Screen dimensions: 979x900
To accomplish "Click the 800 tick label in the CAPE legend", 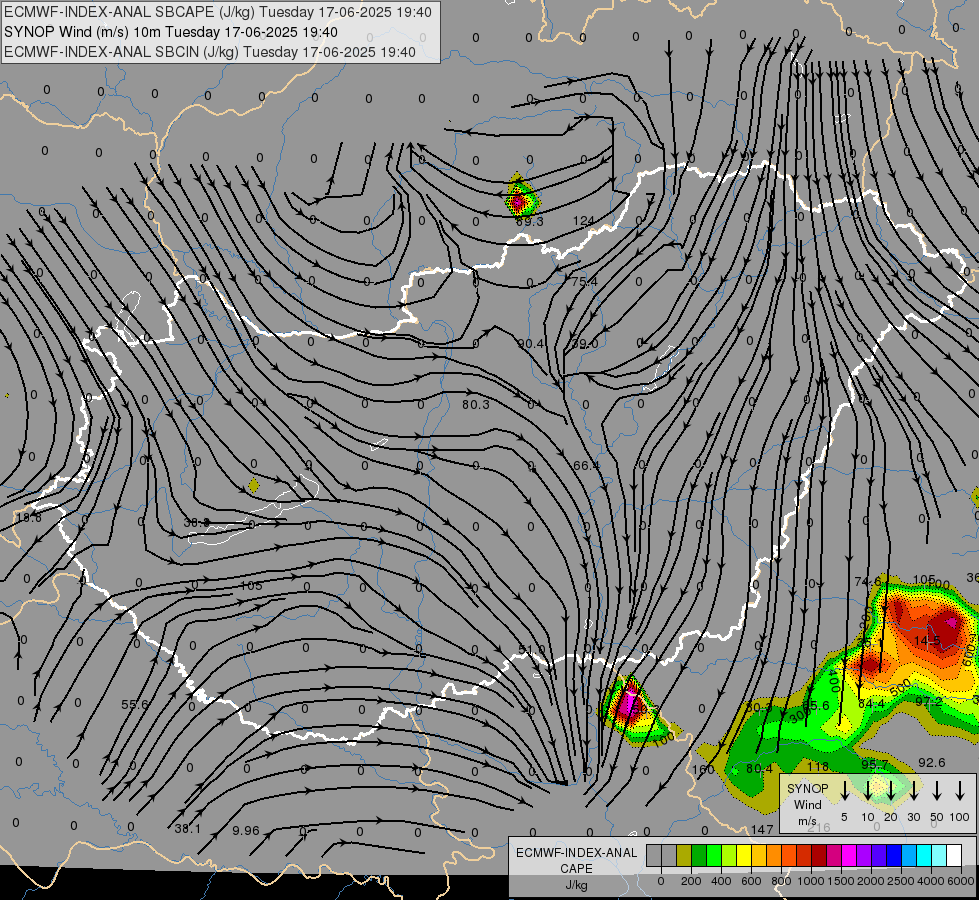I will [781, 881].
